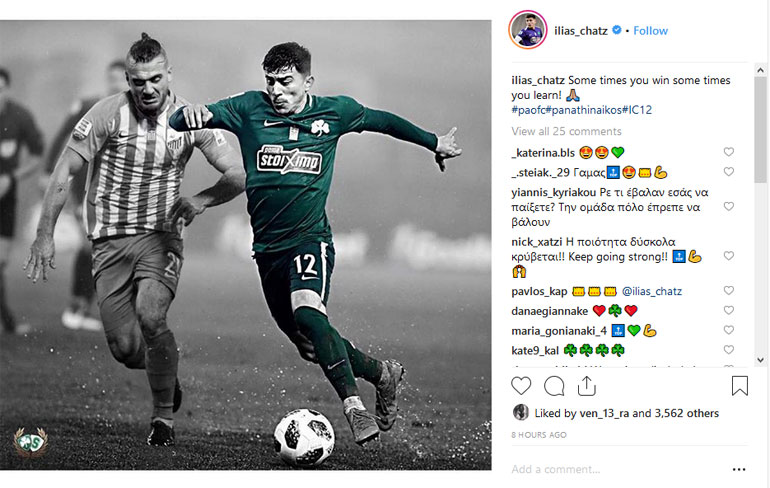Like the _katerina.bls comment
Screen dimensions: 770x488
coord(729,152)
